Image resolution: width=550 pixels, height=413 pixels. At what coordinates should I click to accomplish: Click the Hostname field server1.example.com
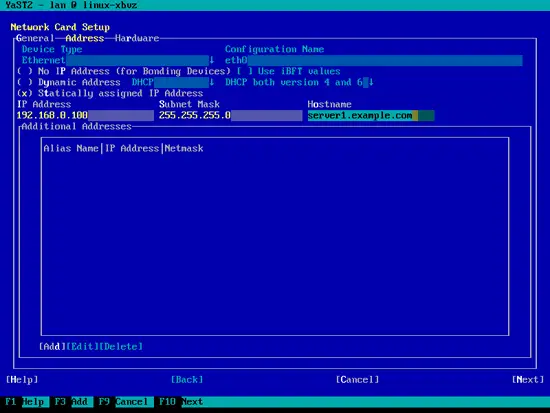[371, 115]
